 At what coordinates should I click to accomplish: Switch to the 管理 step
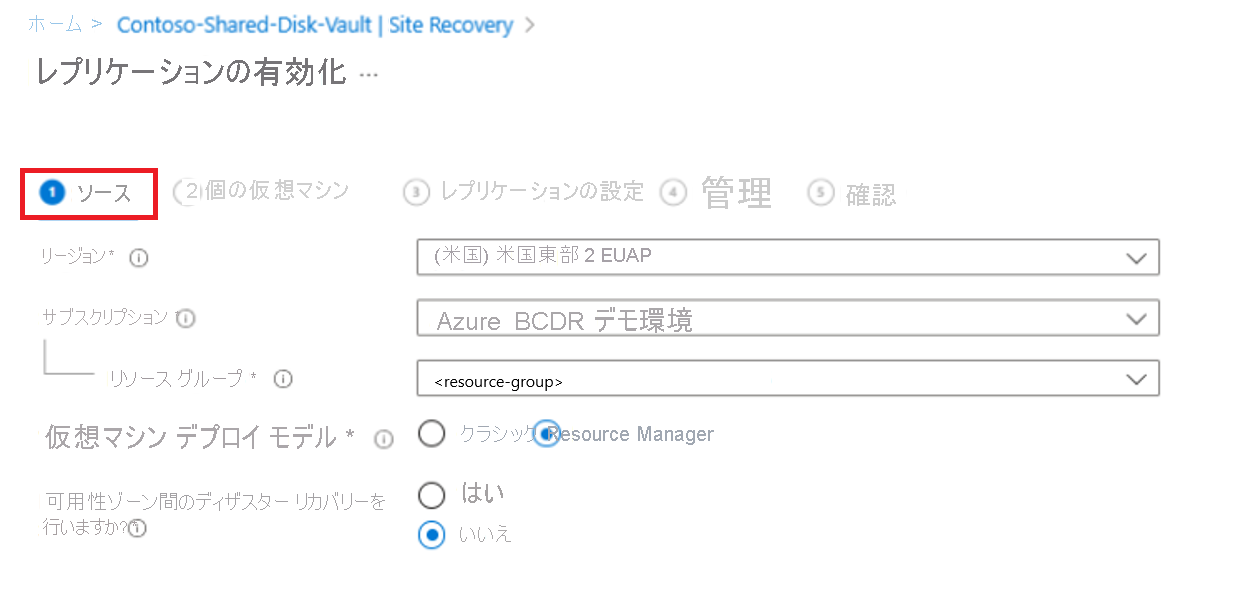click(737, 192)
